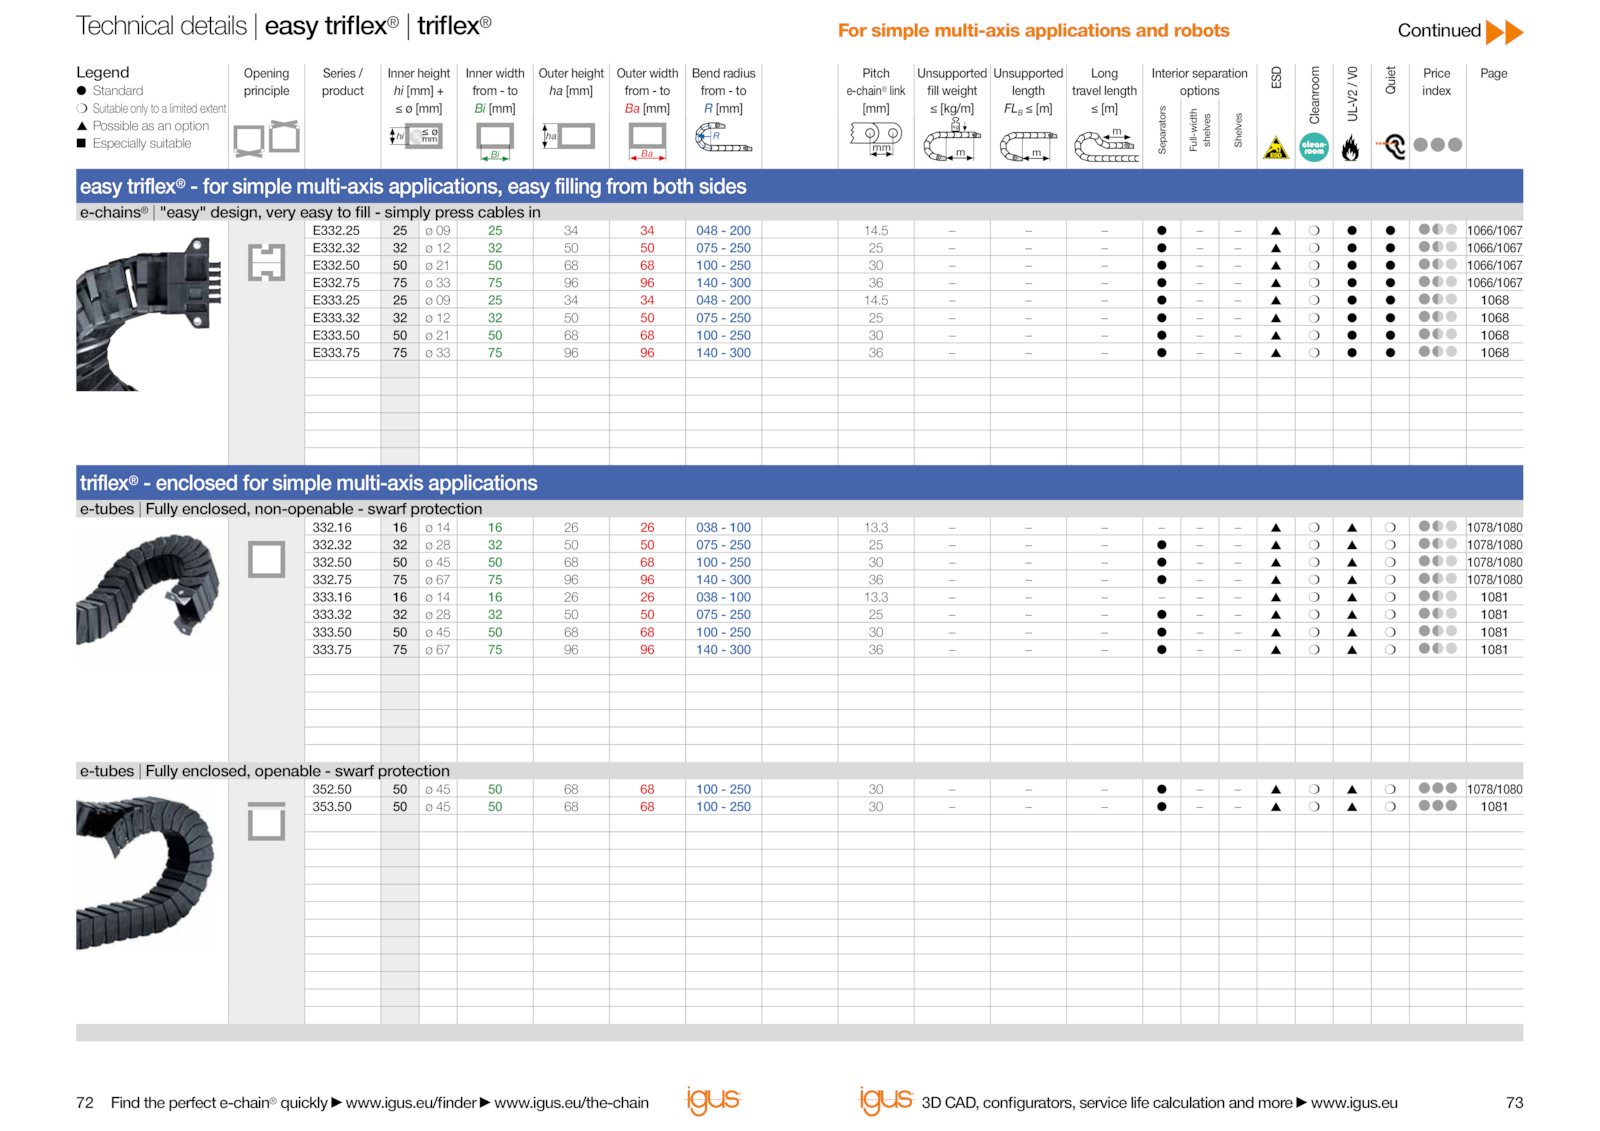Click series E332.25 in the table
This screenshot has width=1600, height=1131.
[x=336, y=231]
